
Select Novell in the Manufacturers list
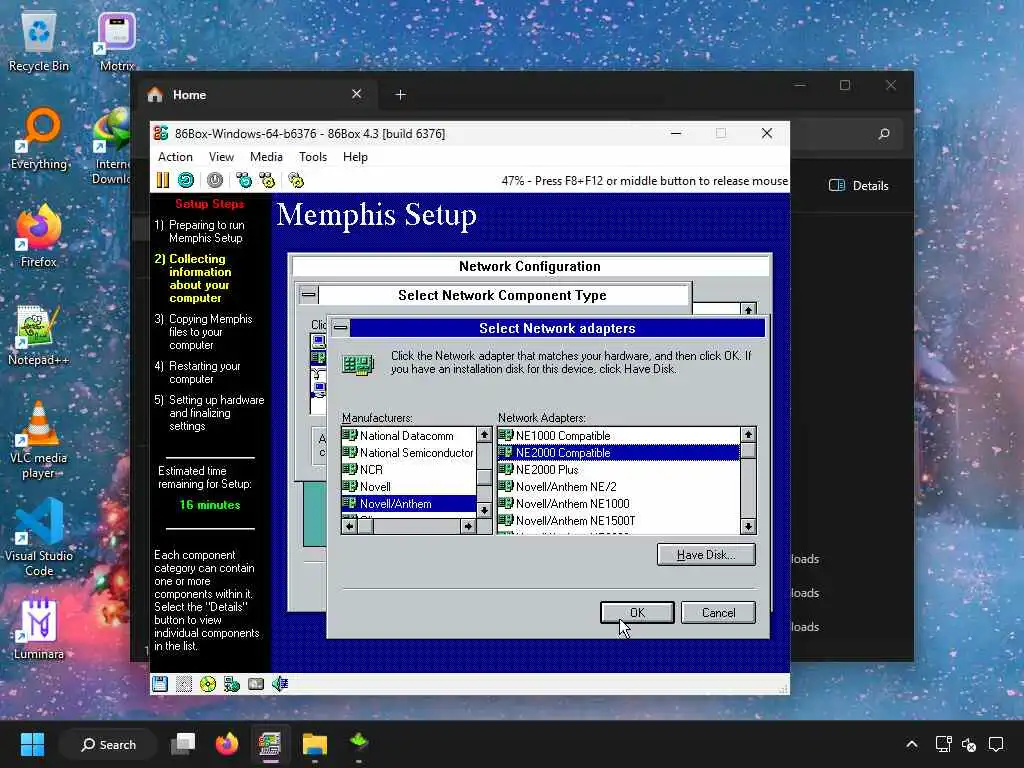(x=409, y=487)
